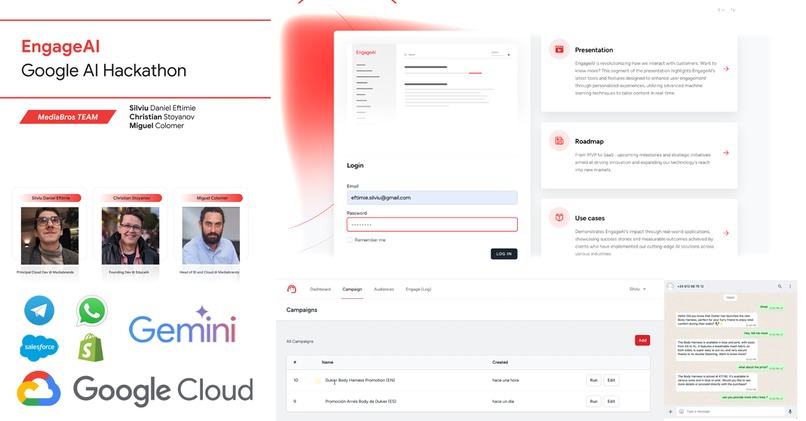This screenshot has width=806, height=421.
Task: Click the chat attach plus icon
Action: coord(670,411)
